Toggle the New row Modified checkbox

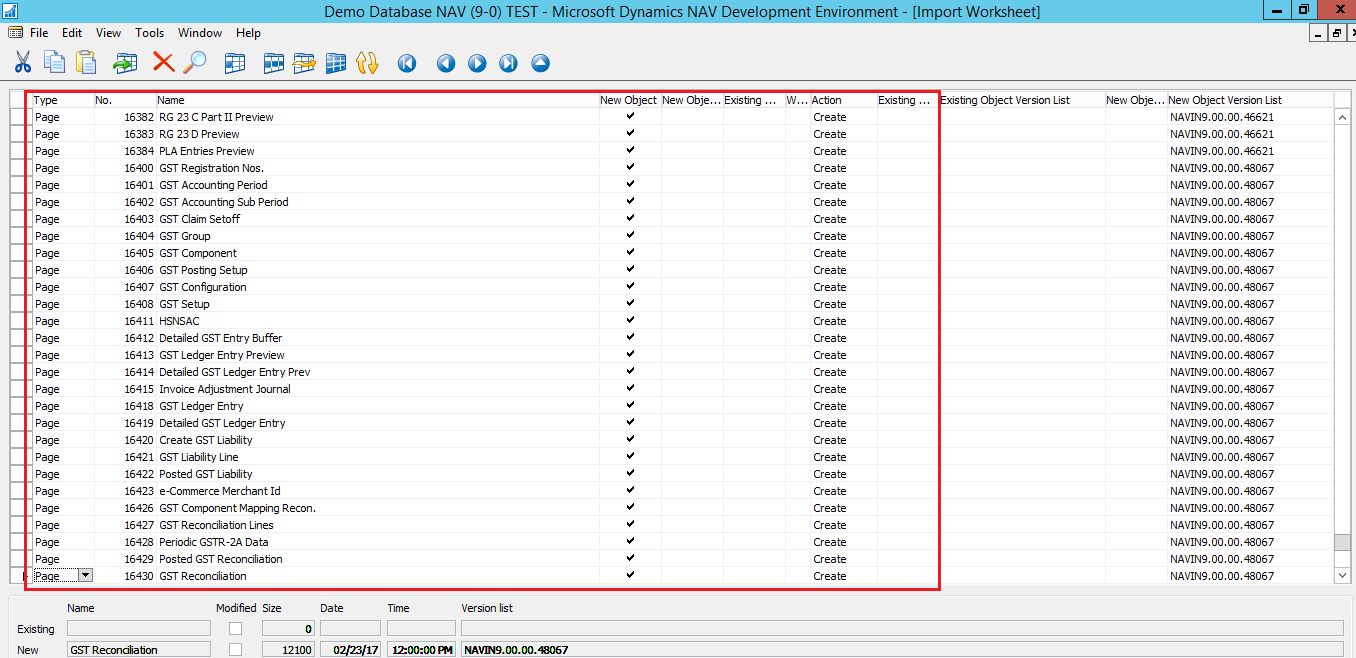pyautogui.click(x=235, y=650)
